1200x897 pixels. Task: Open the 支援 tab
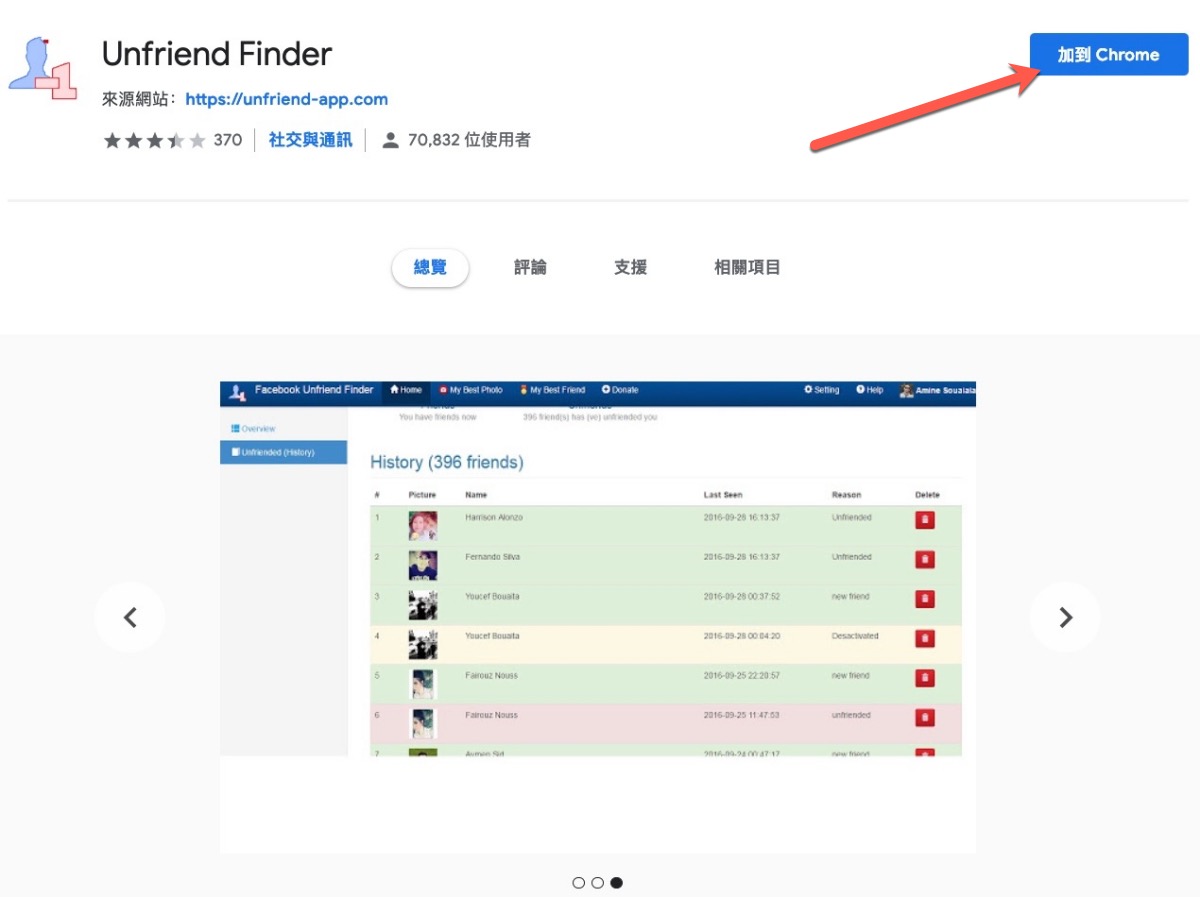coord(630,268)
